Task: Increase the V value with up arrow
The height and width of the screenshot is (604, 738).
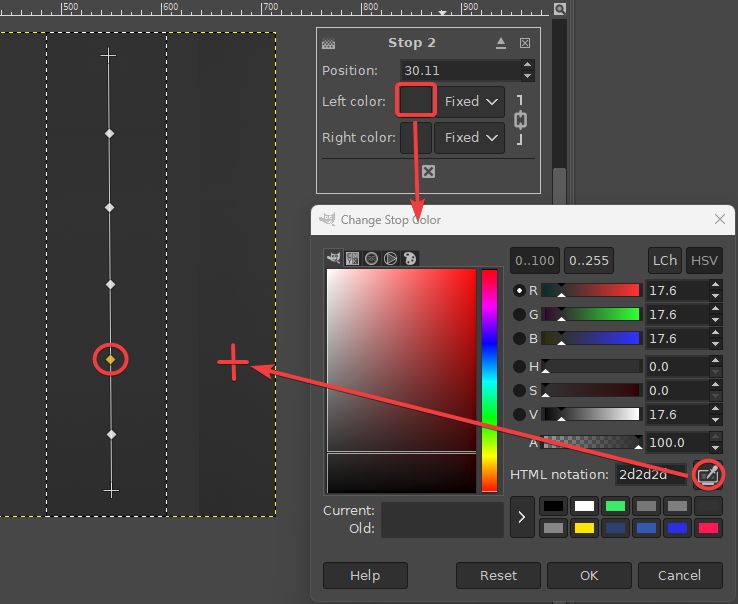Action: click(x=715, y=409)
